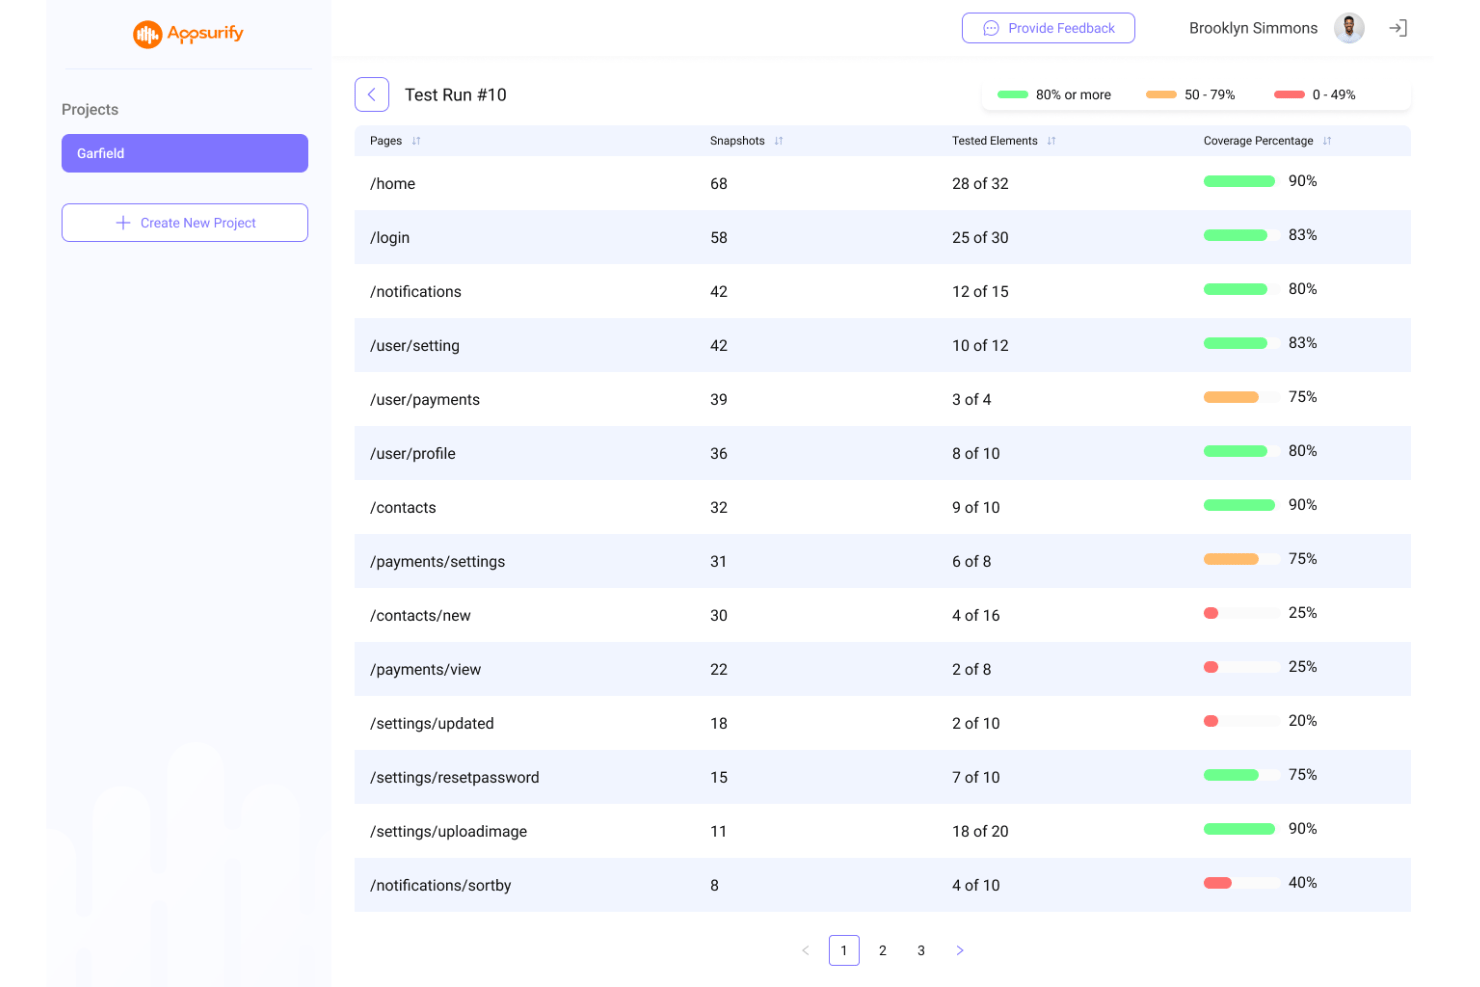Go to pagination page 2

pos(882,950)
